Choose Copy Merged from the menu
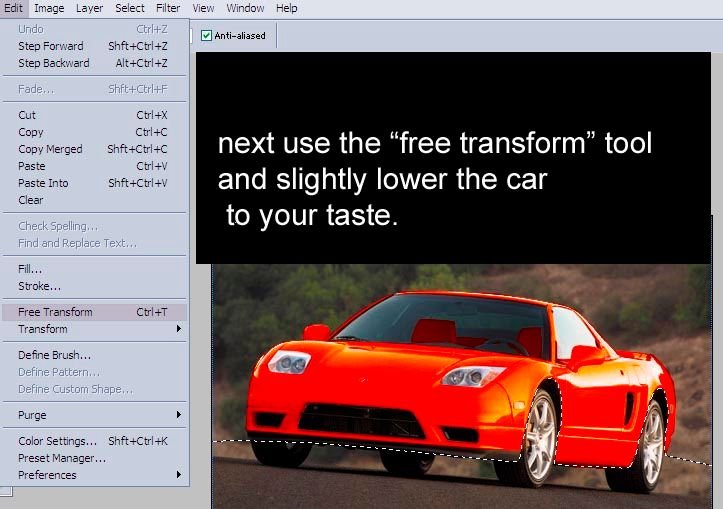 tap(95, 149)
